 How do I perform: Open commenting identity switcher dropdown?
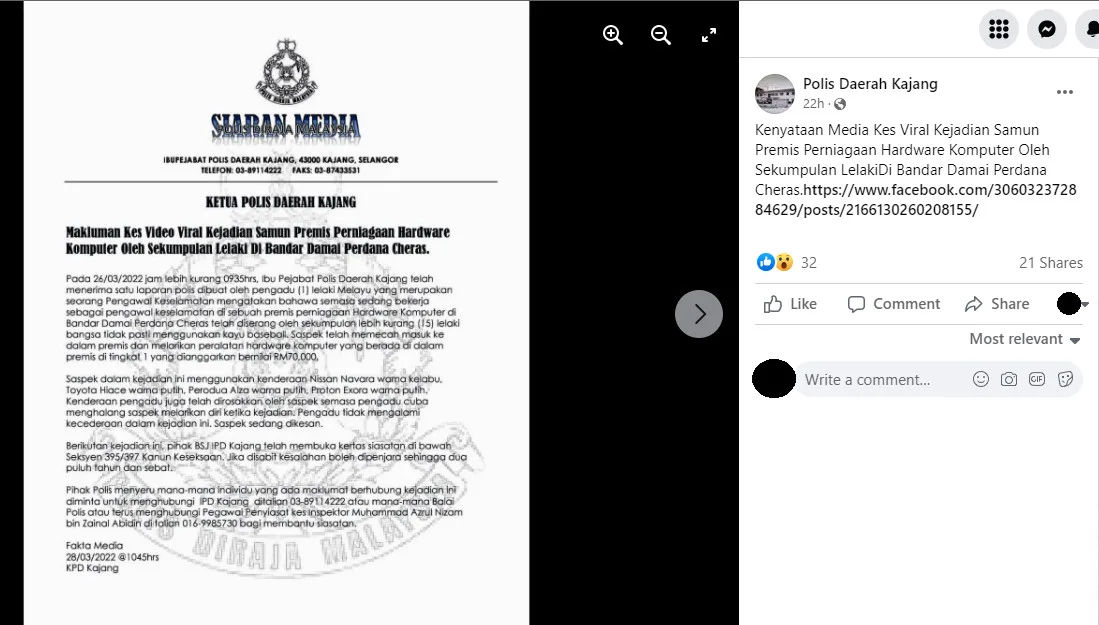[1072, 303]
